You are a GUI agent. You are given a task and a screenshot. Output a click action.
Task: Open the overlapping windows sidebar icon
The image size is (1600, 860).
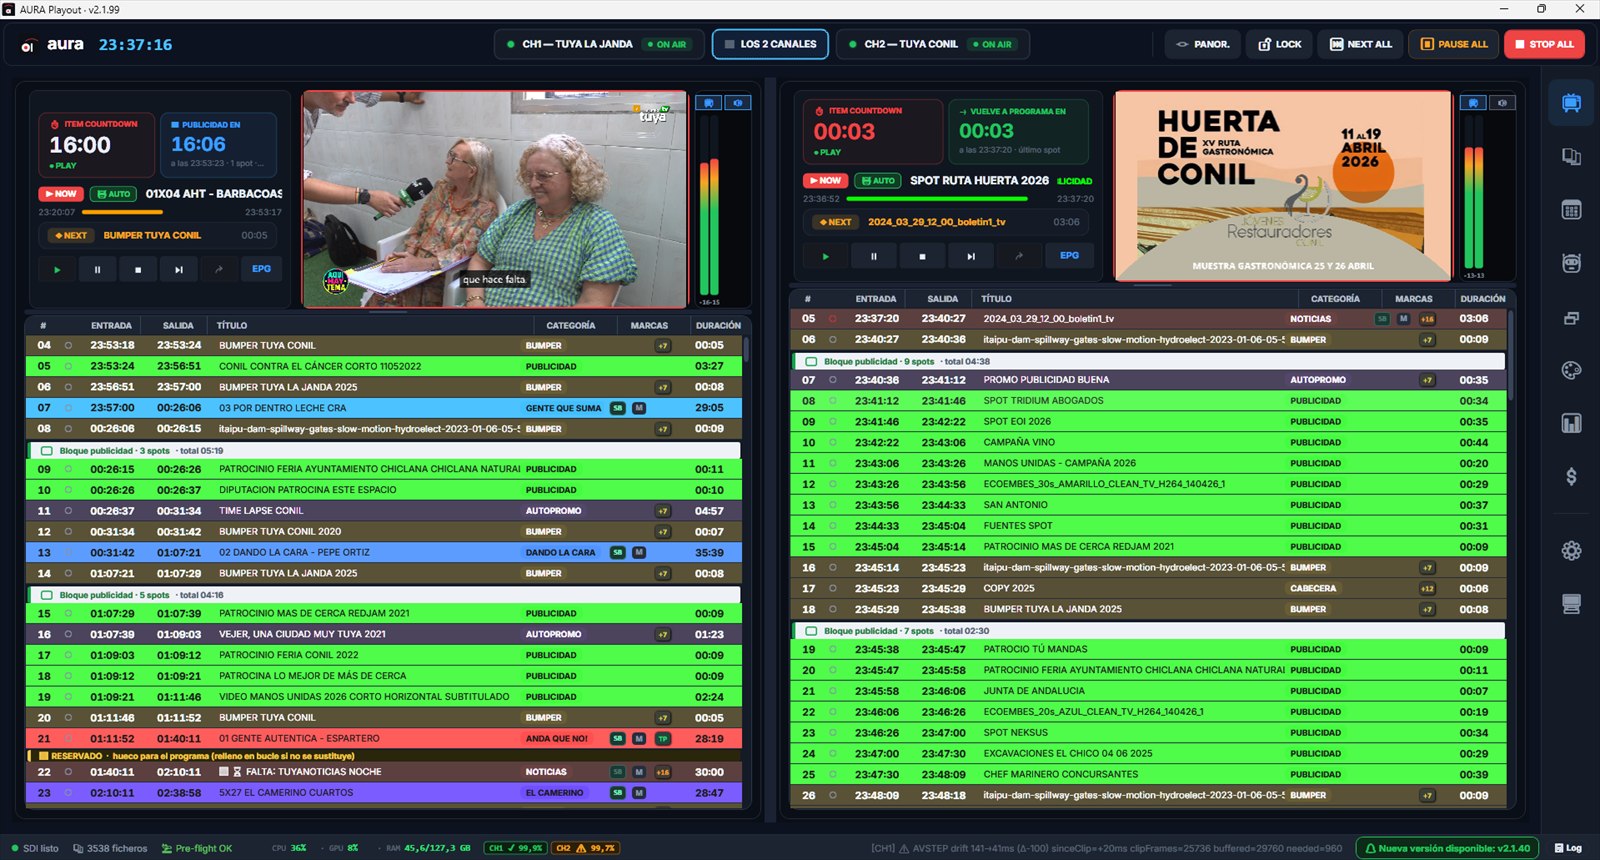point(1571,318)
